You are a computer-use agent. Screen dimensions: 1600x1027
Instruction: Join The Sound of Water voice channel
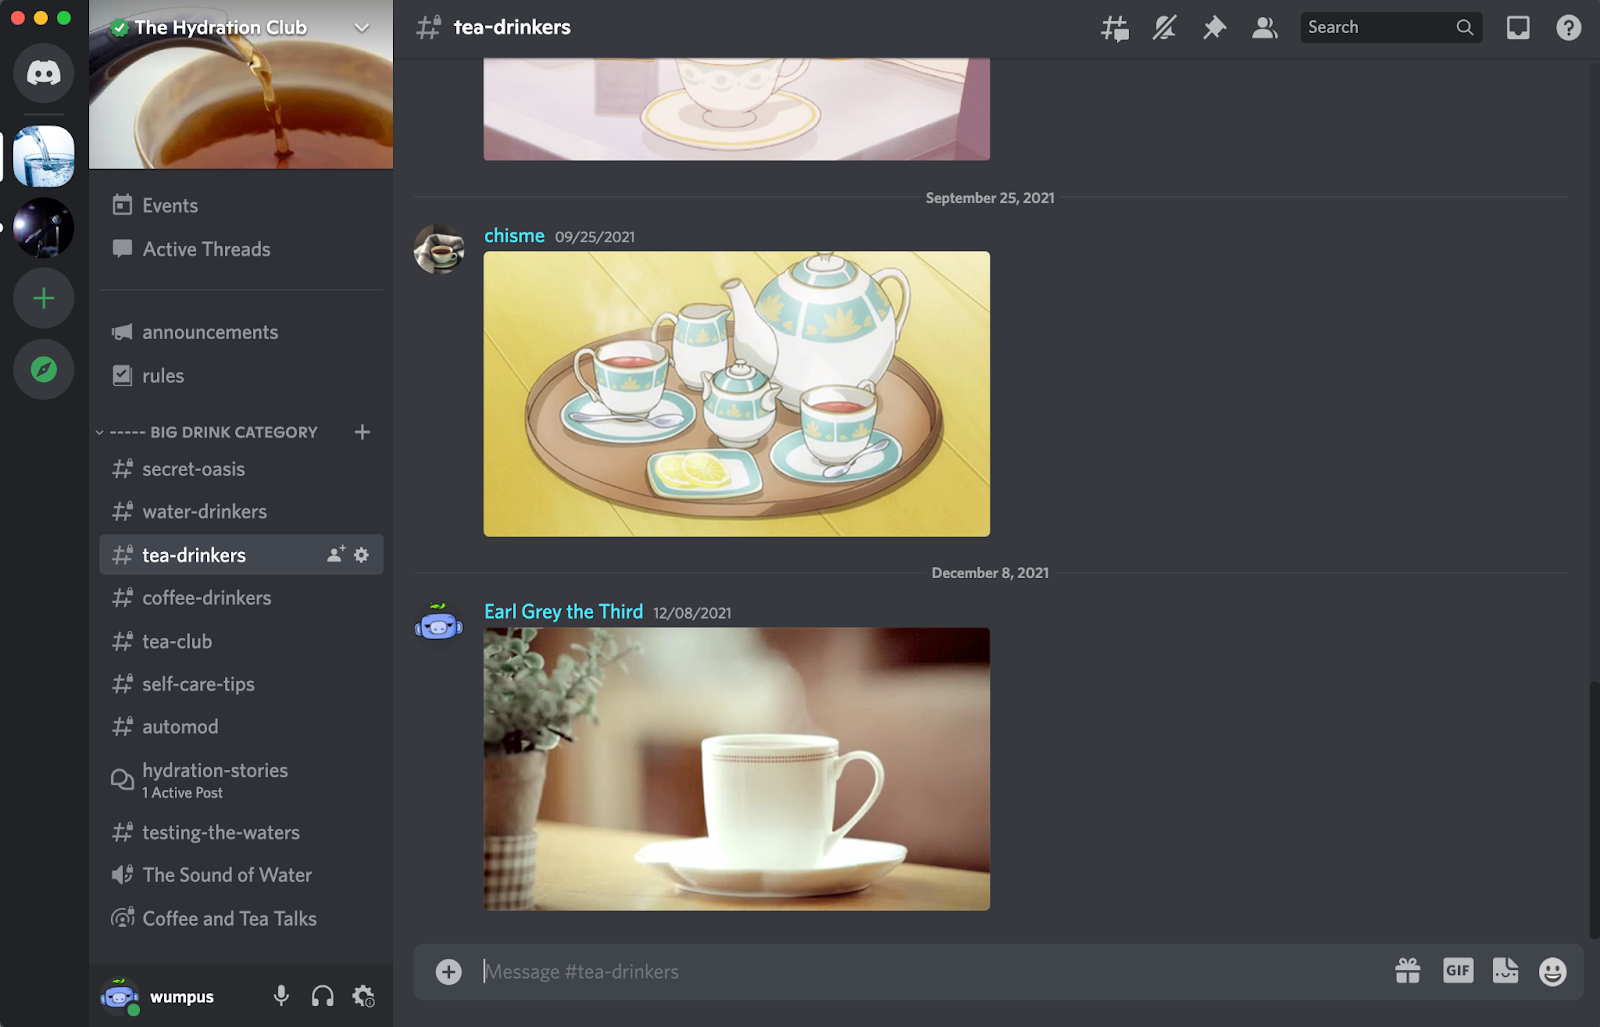point(241,875)
